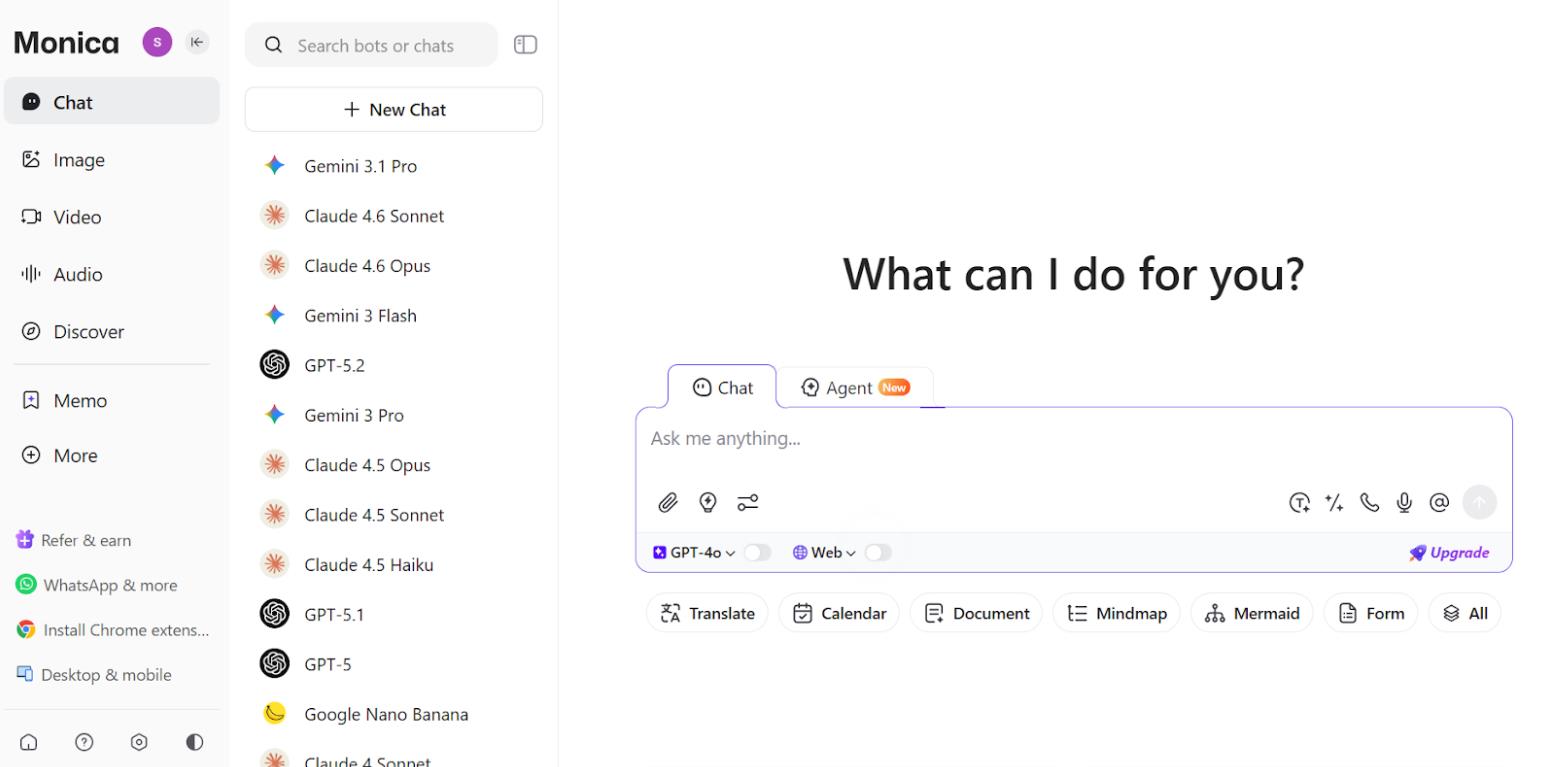Select Gemini 3 Pro bot

tap(394, 415)
